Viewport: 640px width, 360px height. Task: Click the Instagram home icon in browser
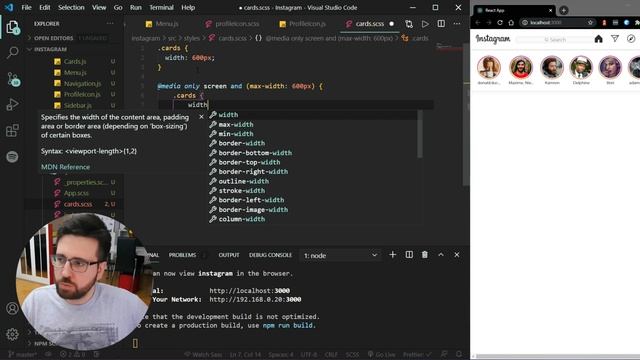pyautogui.click(x=598, y=39)
